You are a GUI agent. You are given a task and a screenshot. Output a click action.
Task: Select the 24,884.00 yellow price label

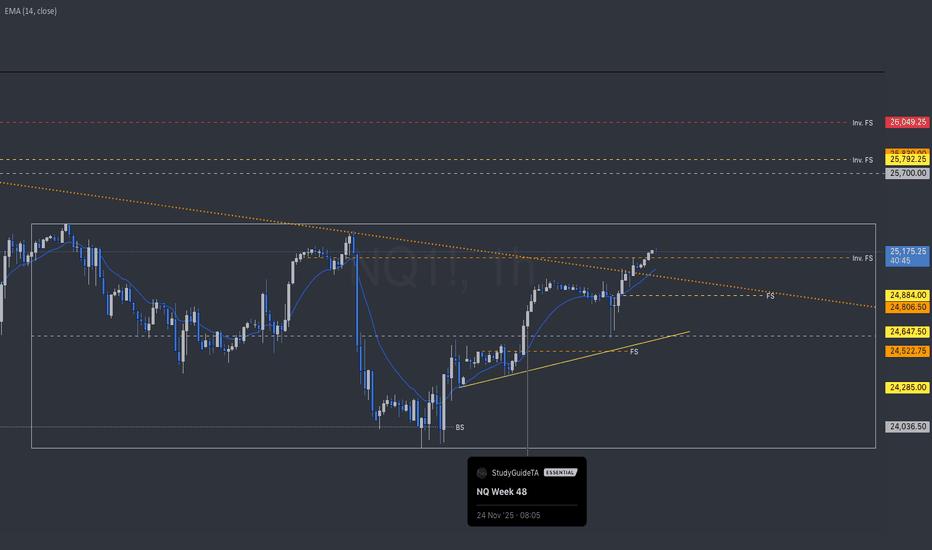coord(907,296)
